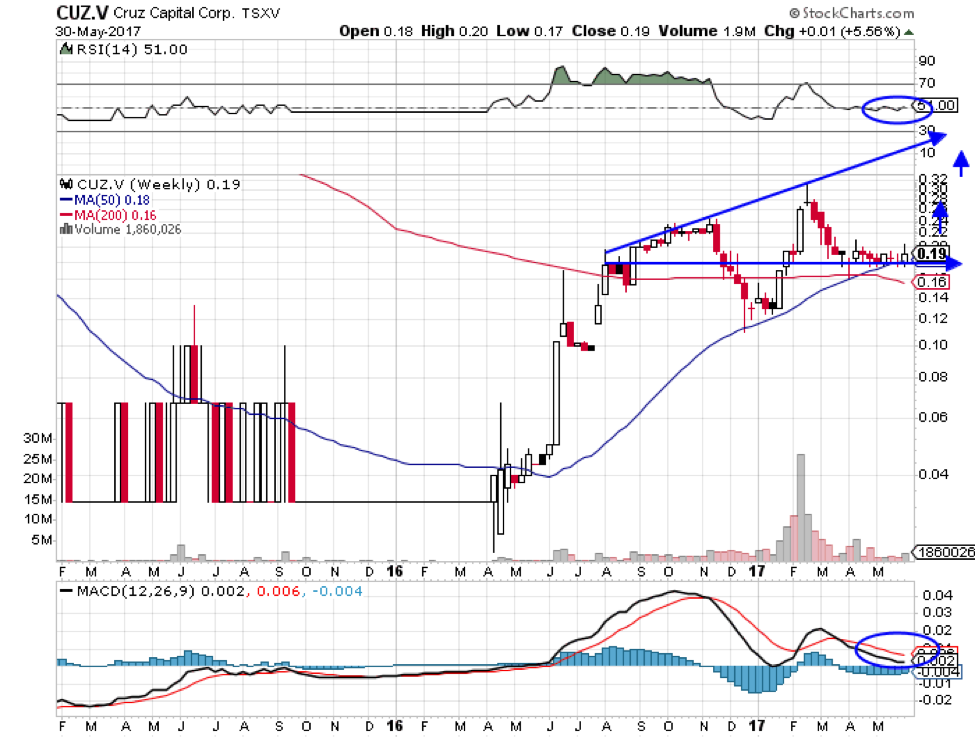
Task: Click the 0.14 price axis label
Action: [x=933, y=297]
